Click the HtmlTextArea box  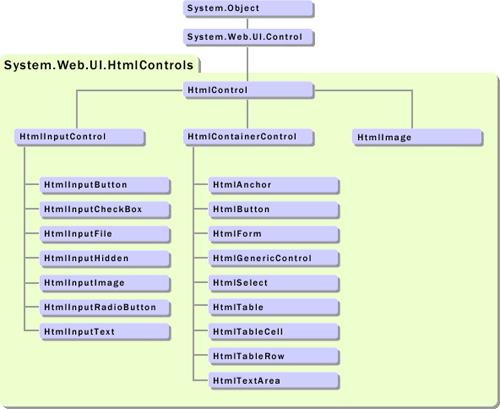click(x=274, y=381)
